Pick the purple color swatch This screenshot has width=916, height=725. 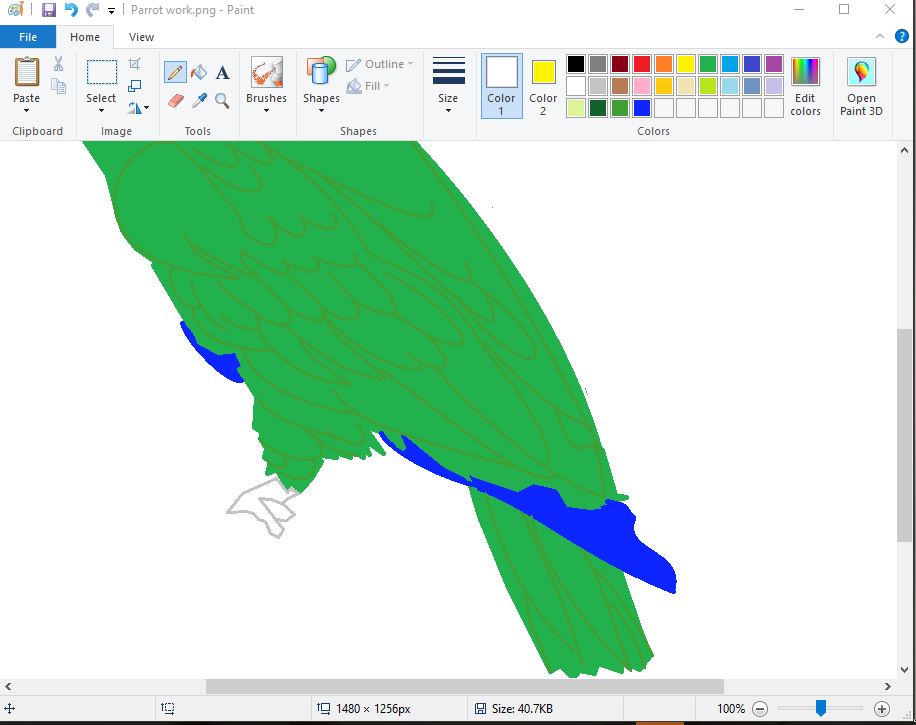tap(774, 64)
